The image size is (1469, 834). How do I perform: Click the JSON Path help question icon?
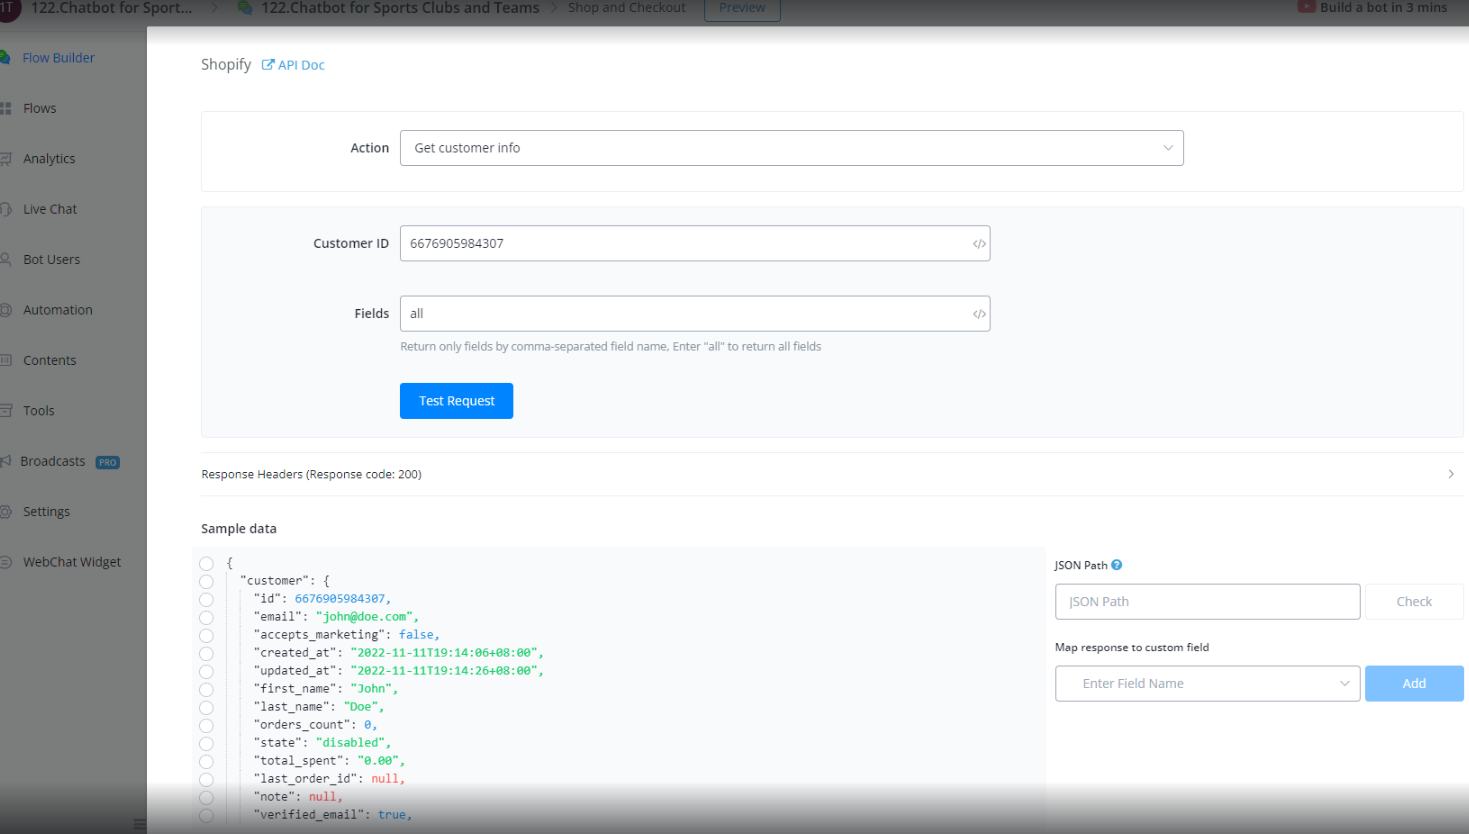[x=1117, y=565]
